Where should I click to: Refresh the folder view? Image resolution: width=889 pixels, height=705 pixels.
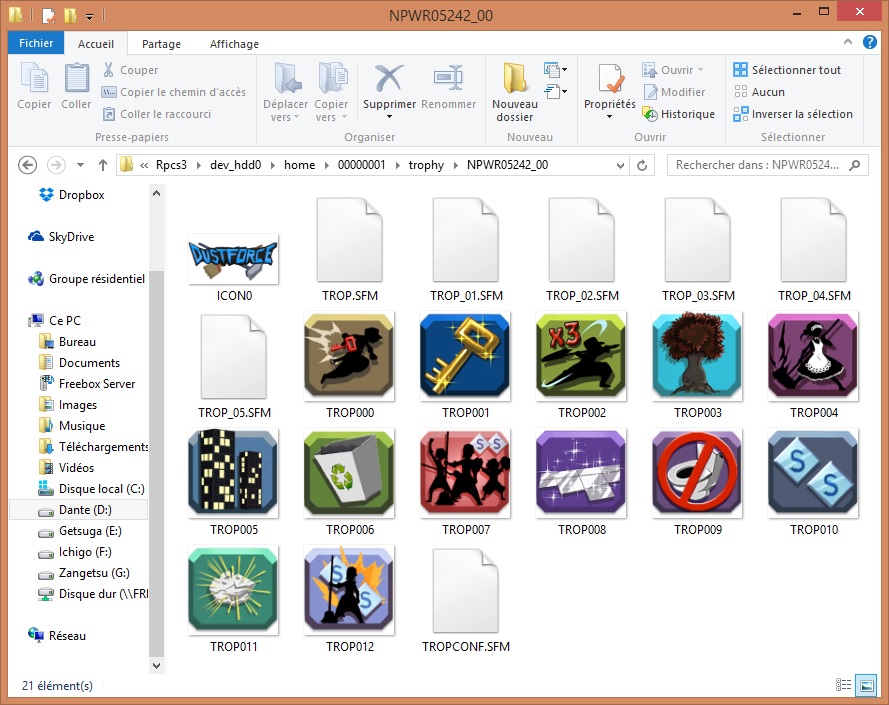642,165
